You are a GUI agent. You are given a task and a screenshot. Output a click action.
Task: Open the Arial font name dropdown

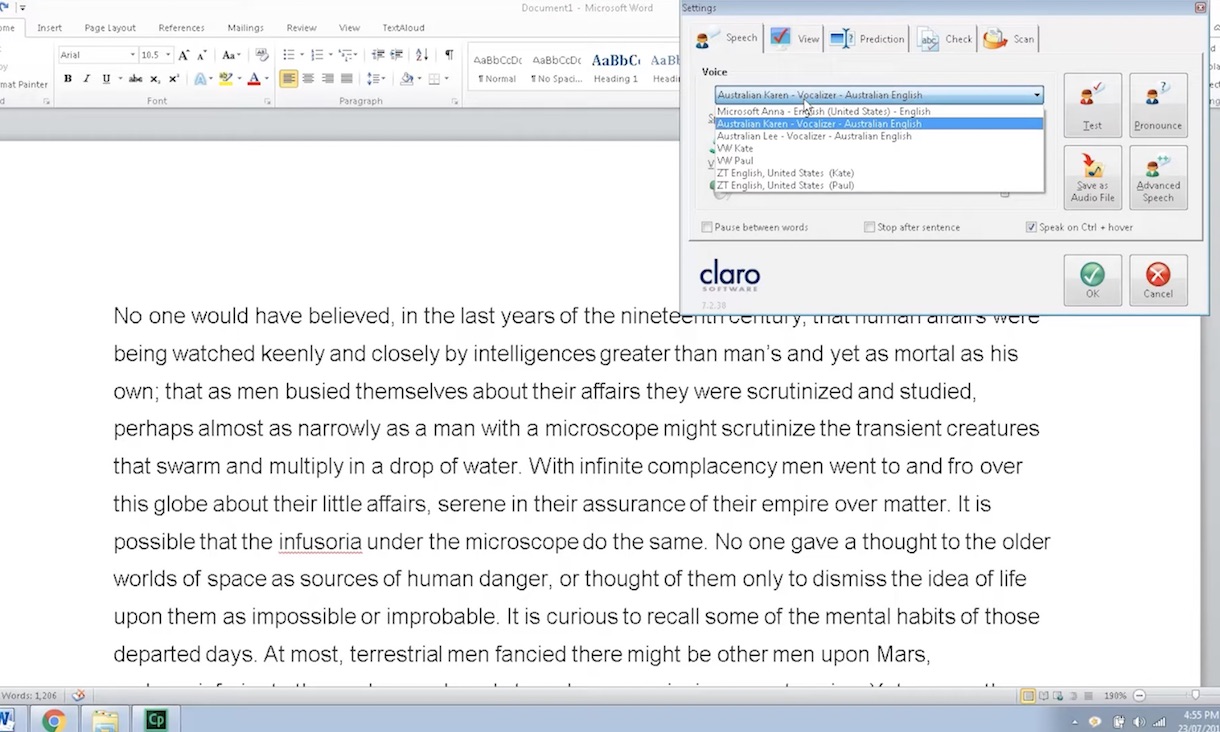click(x=132, y=55)
